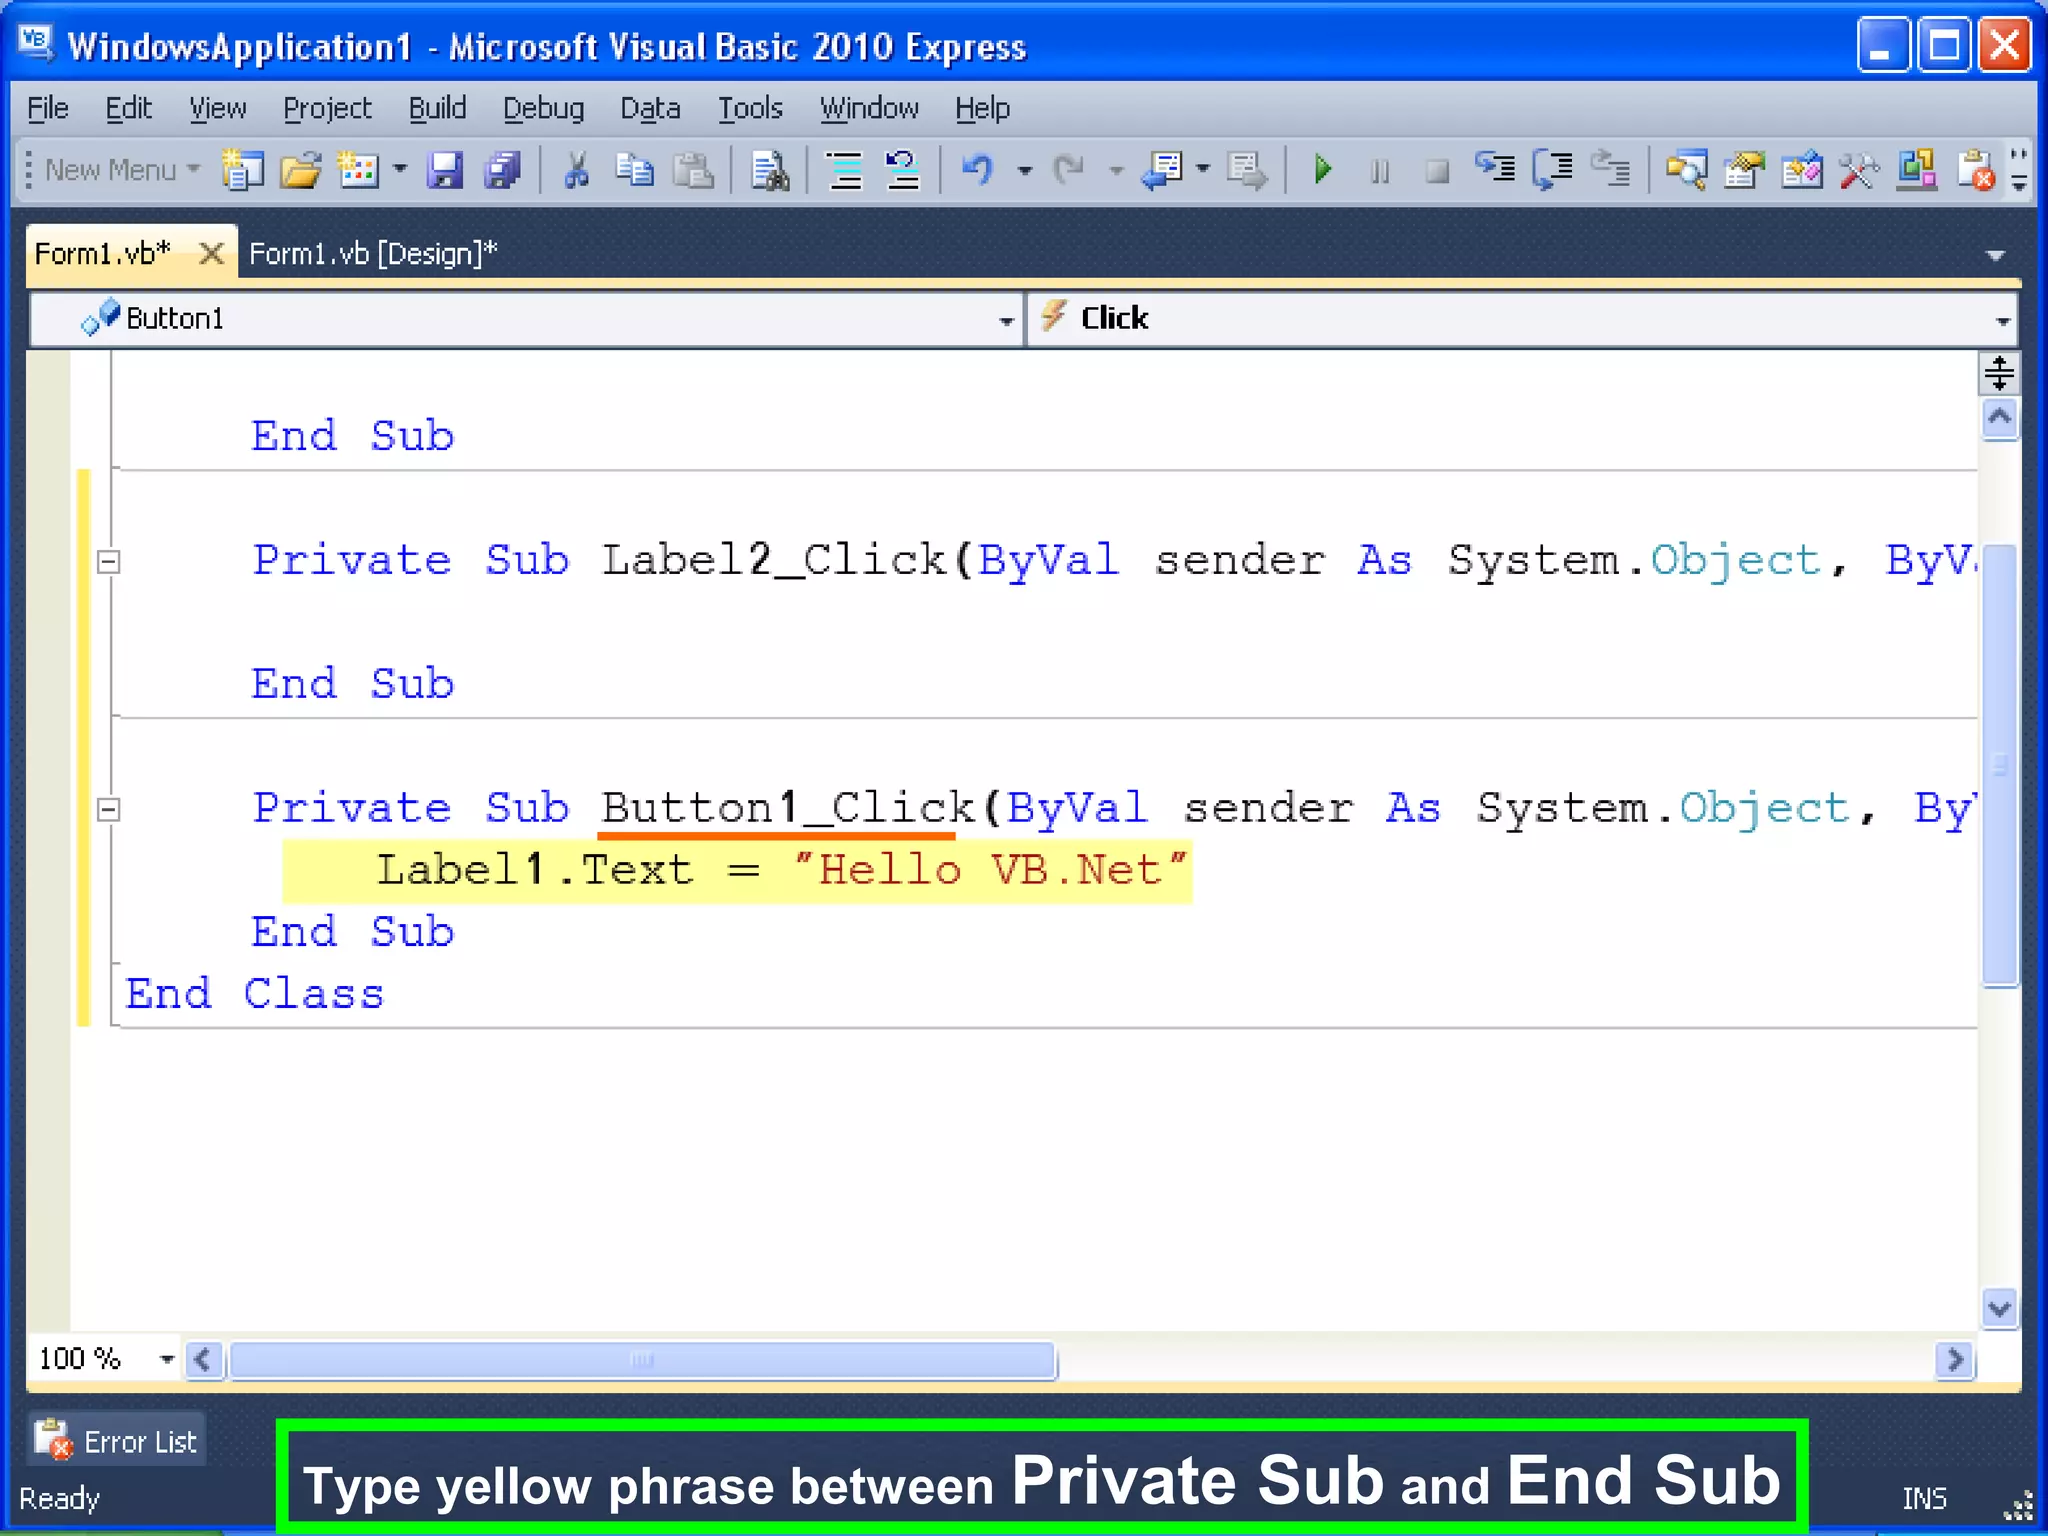This screenshot has height=1536, width=2048.
Task: Open the Error List panel
Action: tap(118, 1441)
